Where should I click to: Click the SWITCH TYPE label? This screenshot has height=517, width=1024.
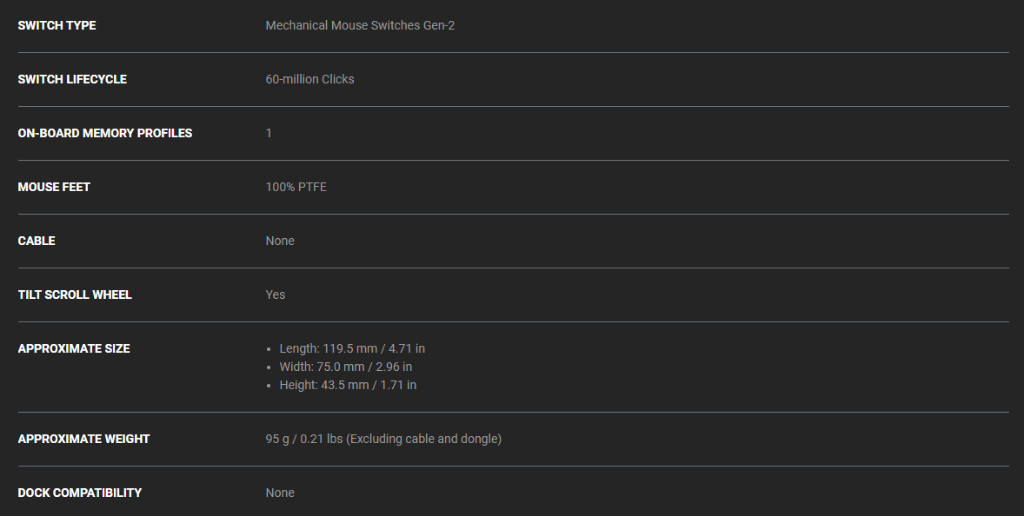tap(57, 25)
